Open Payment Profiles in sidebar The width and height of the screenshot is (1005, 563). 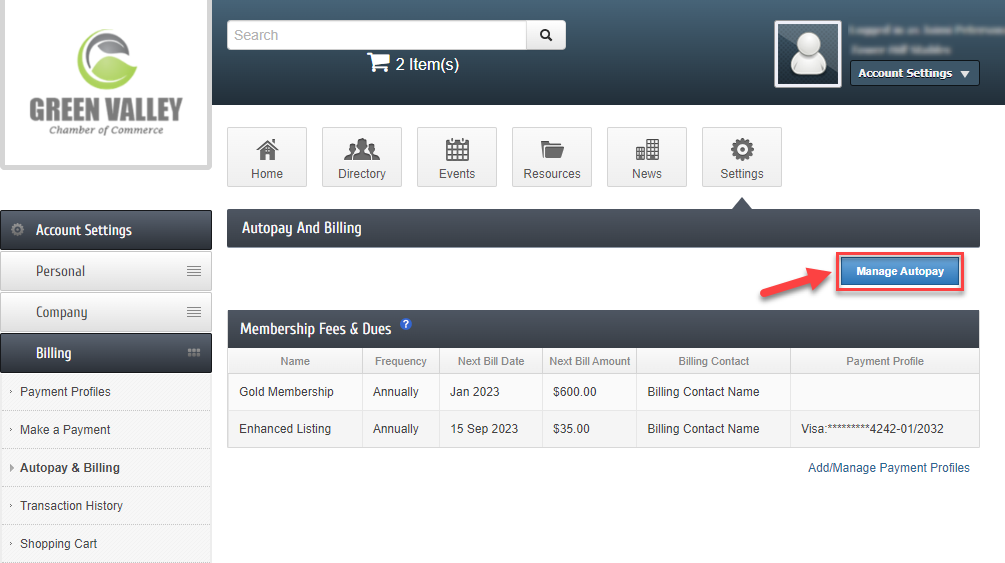click(65, 392)
